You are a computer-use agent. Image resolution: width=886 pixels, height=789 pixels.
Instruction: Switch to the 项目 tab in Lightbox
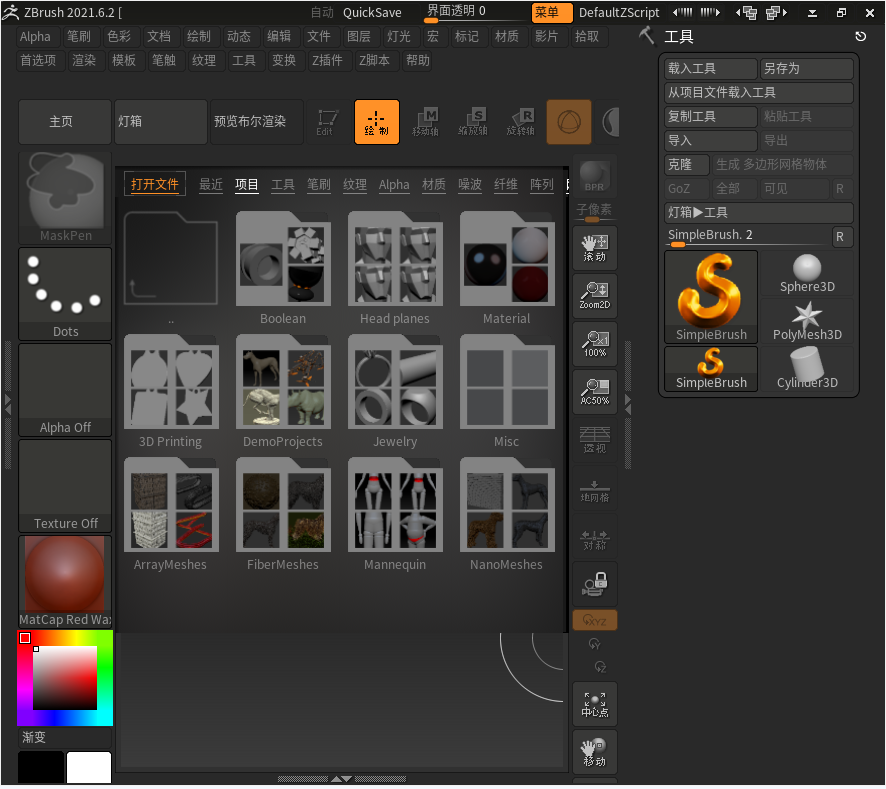click(x=247, y=184)
